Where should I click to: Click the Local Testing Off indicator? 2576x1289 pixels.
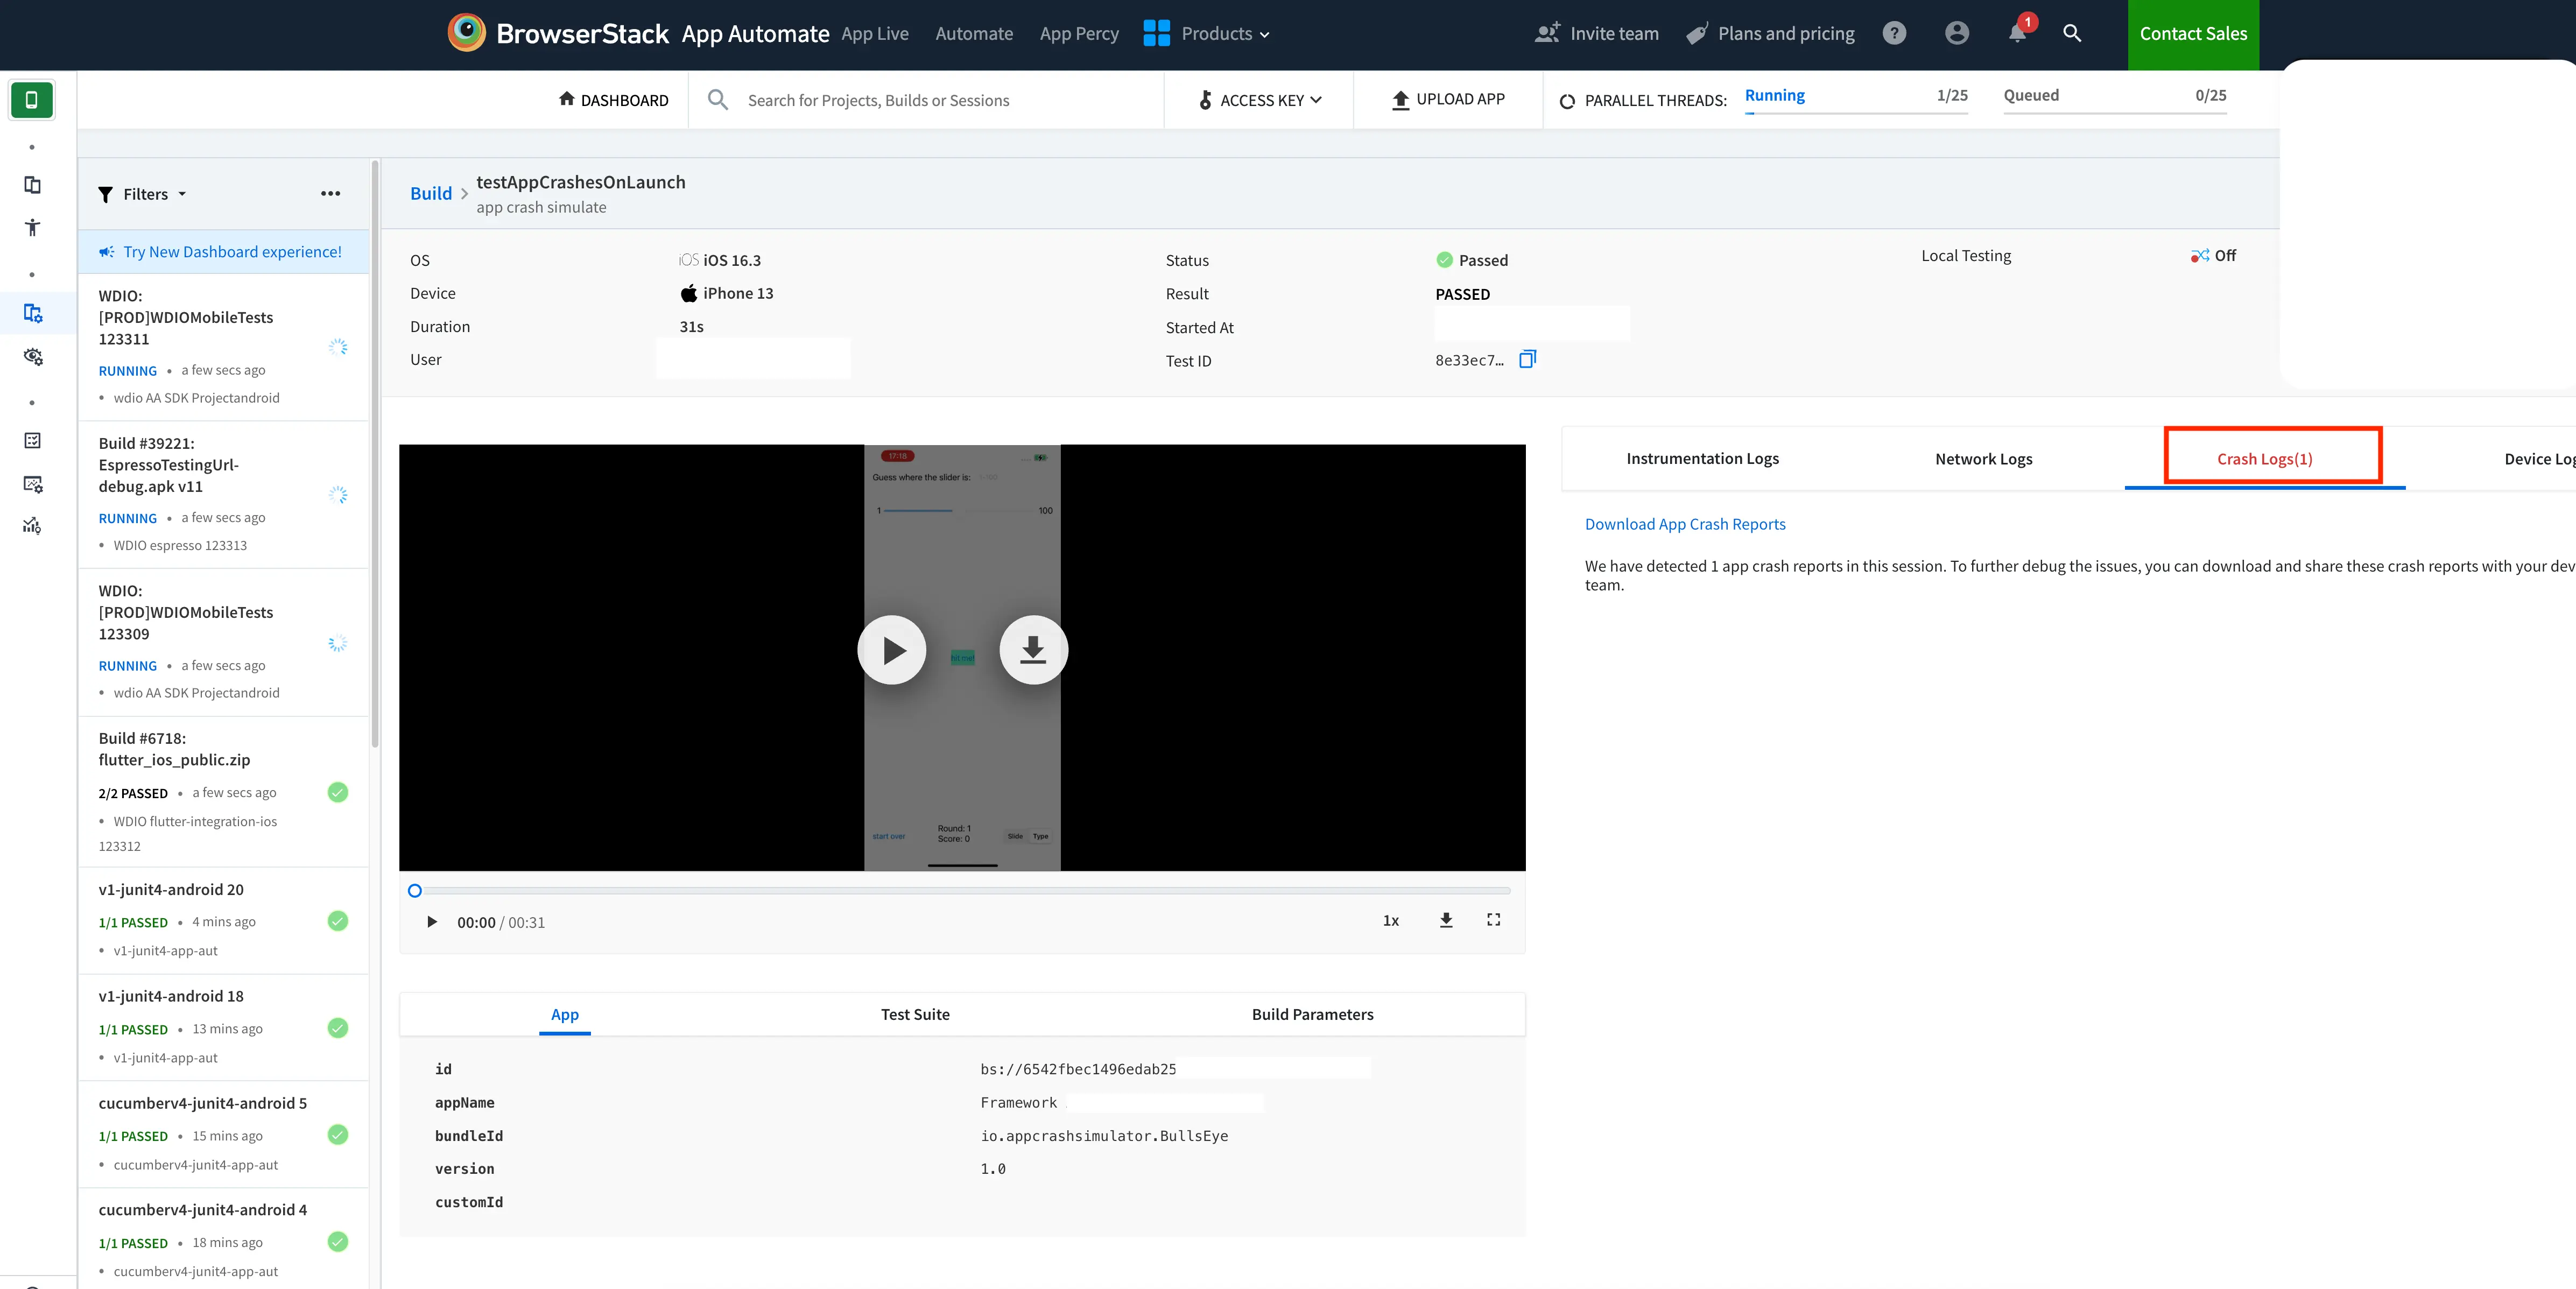[x=2213, y=256]
